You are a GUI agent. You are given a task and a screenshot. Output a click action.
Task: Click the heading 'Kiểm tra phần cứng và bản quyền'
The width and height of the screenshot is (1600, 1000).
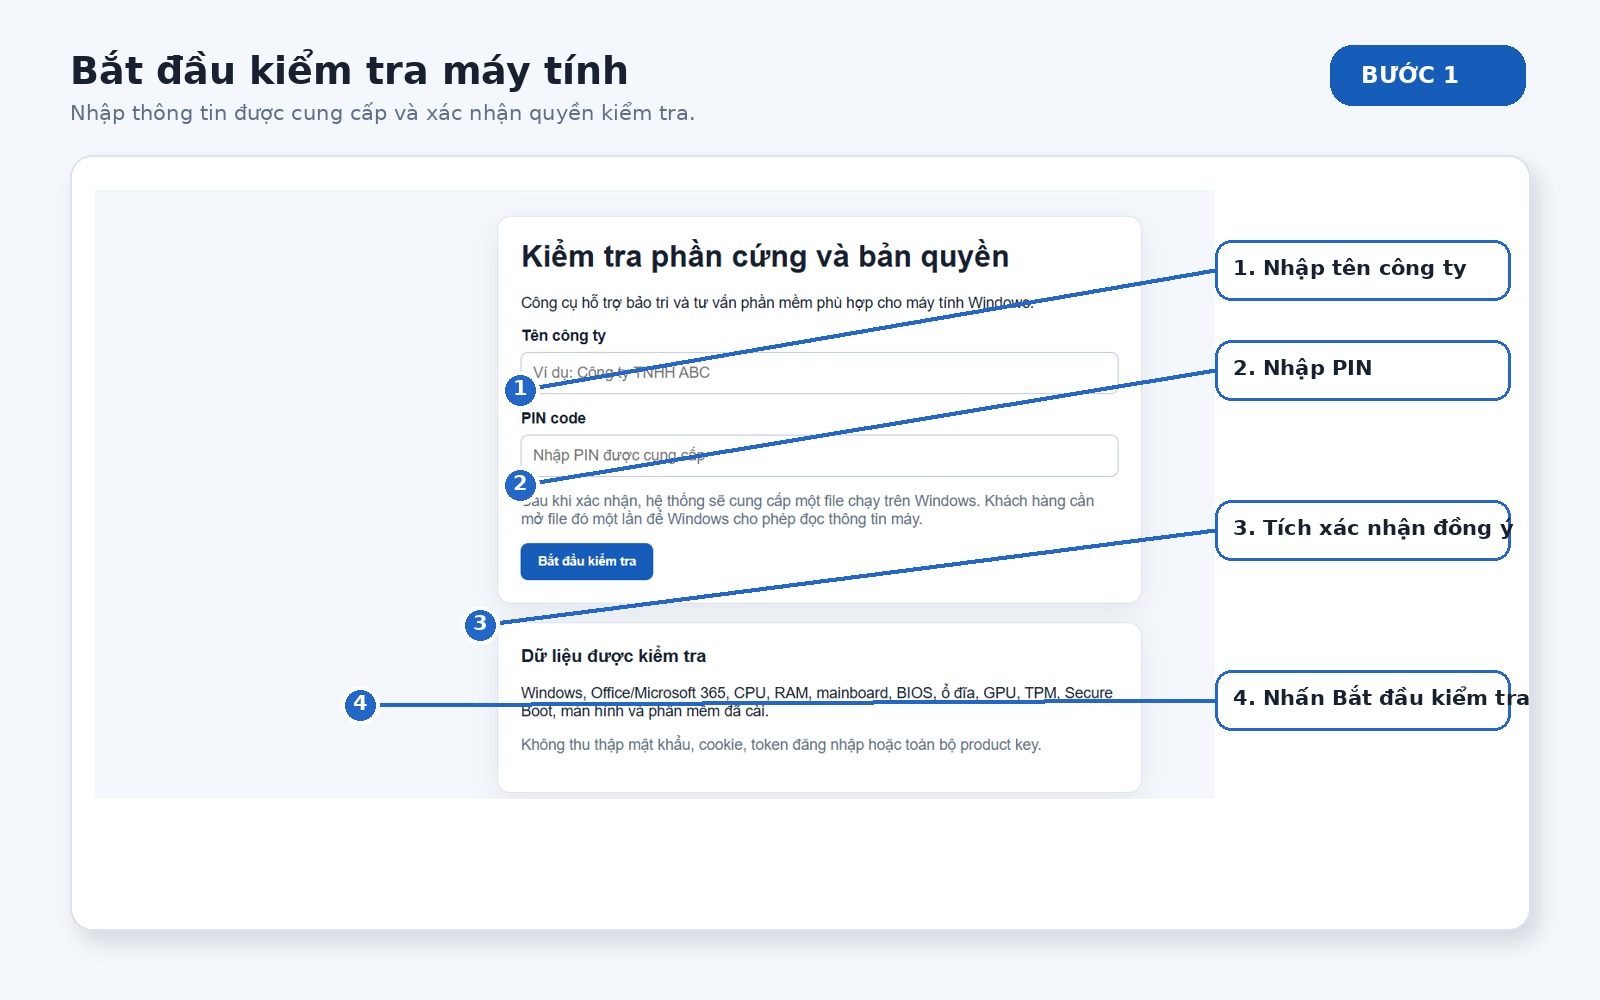coord(765,257)
